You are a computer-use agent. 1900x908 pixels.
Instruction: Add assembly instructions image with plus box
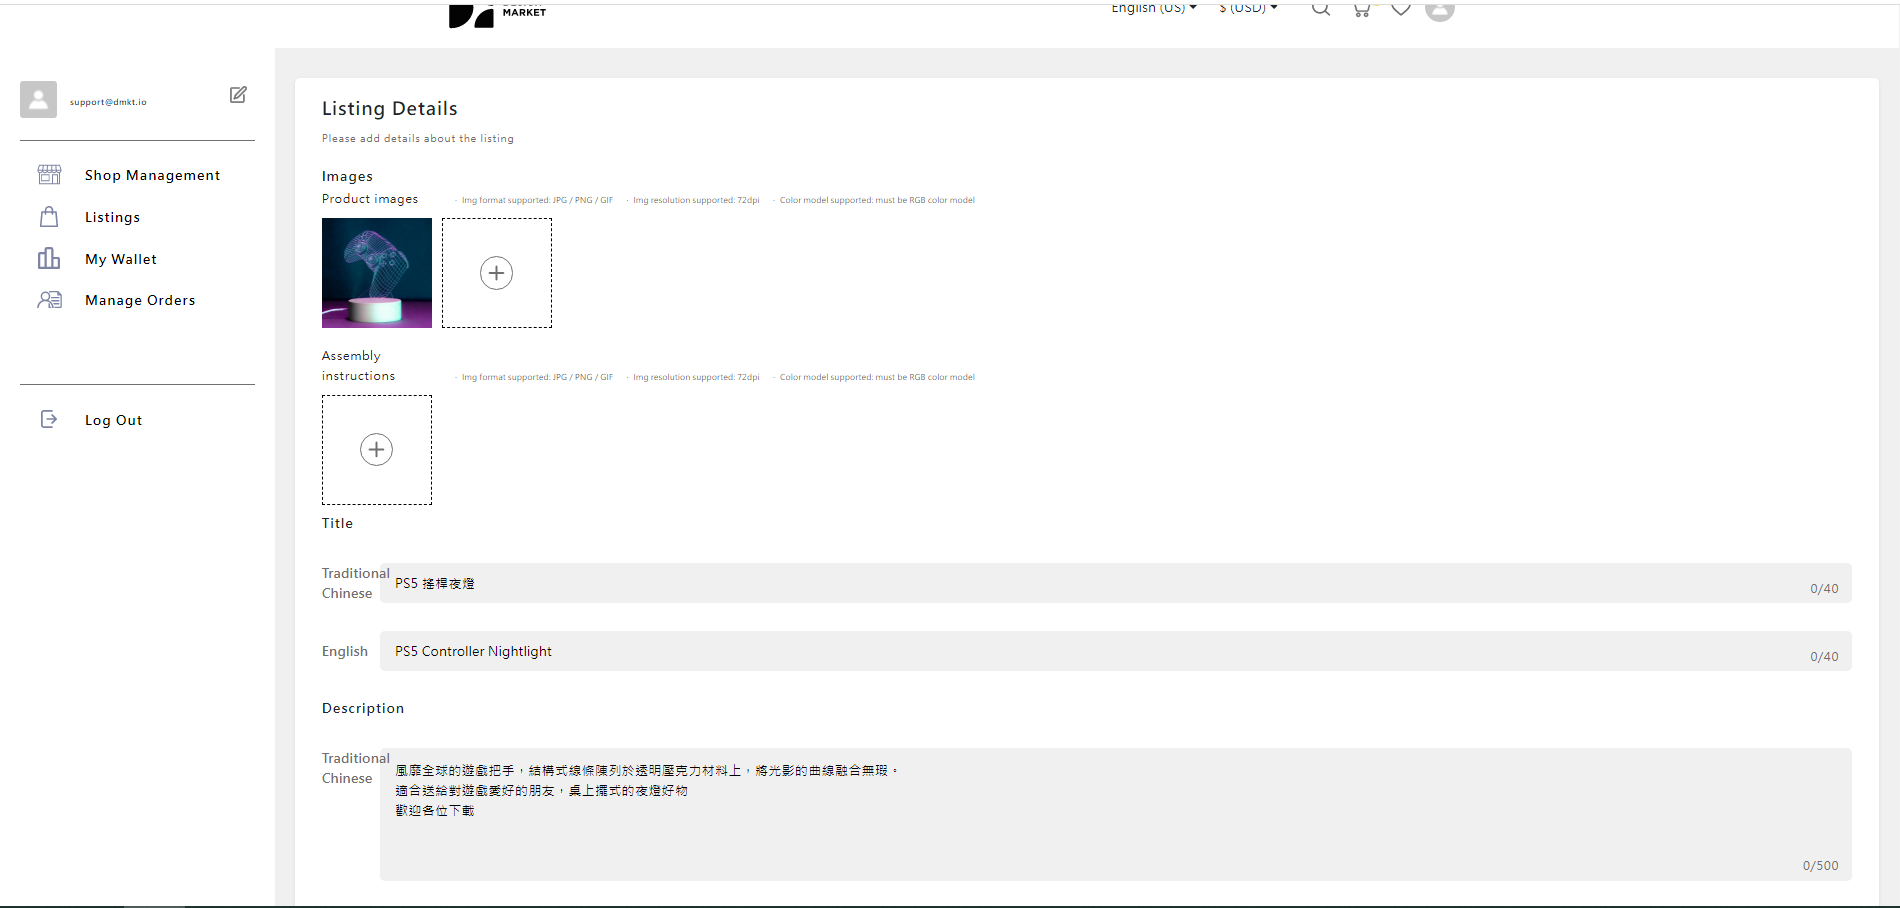(377, 450)
